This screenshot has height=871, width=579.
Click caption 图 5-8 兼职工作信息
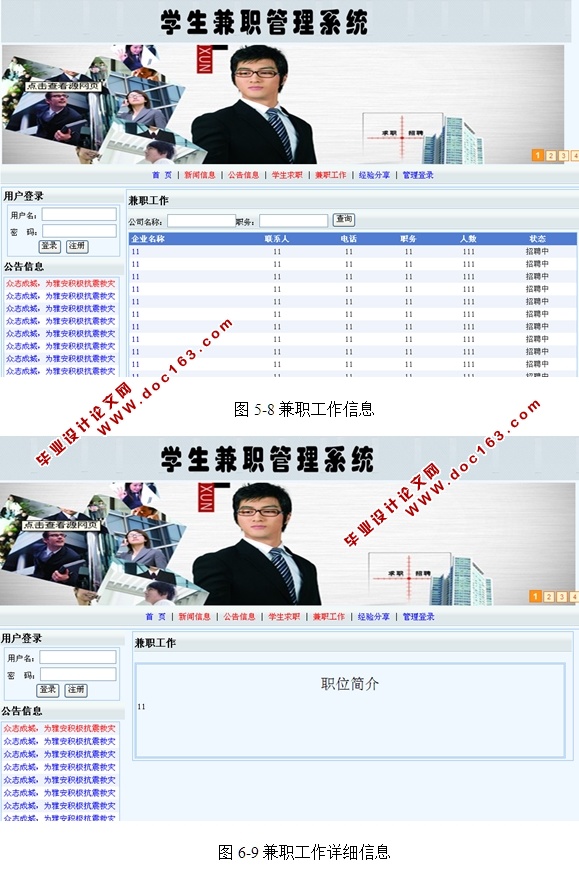tap(304, 409)
